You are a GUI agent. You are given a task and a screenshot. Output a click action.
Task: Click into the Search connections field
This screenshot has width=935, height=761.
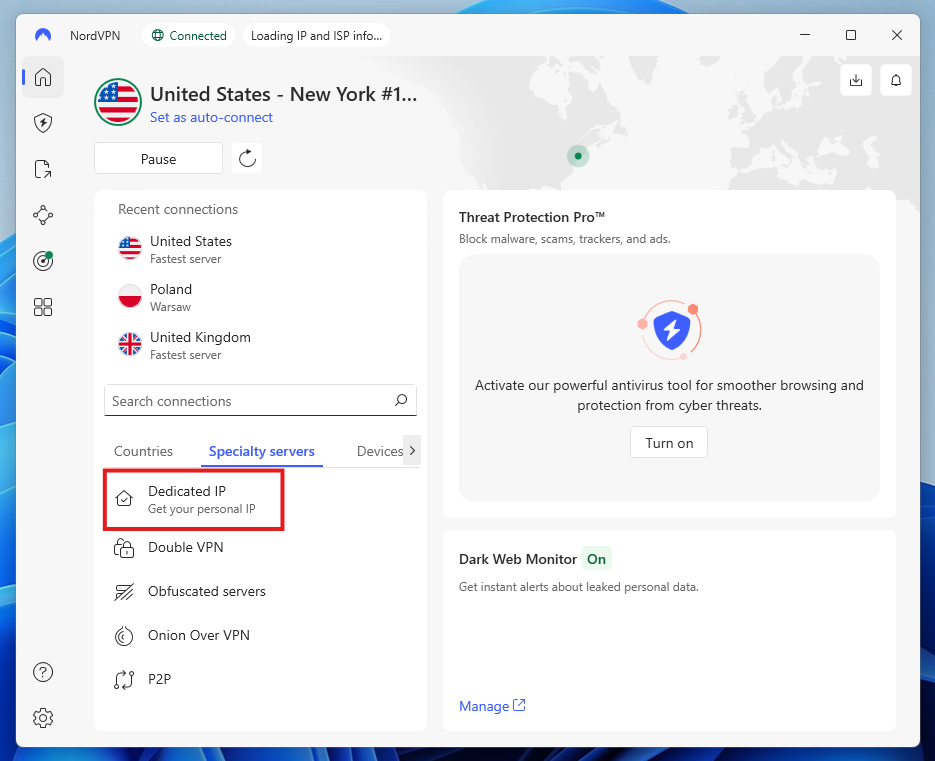(260, 401)
